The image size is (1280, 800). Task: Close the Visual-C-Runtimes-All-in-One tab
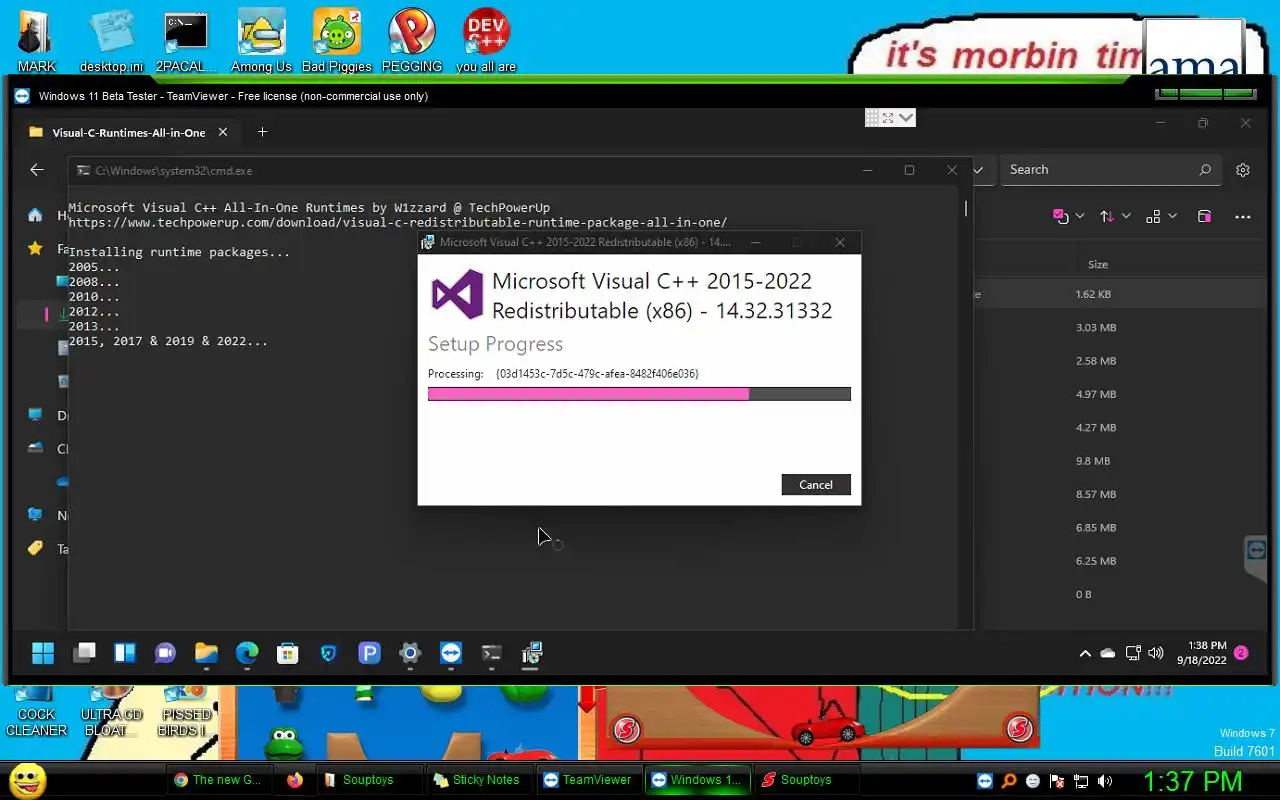pyautogui.click(x=223, y=132)
